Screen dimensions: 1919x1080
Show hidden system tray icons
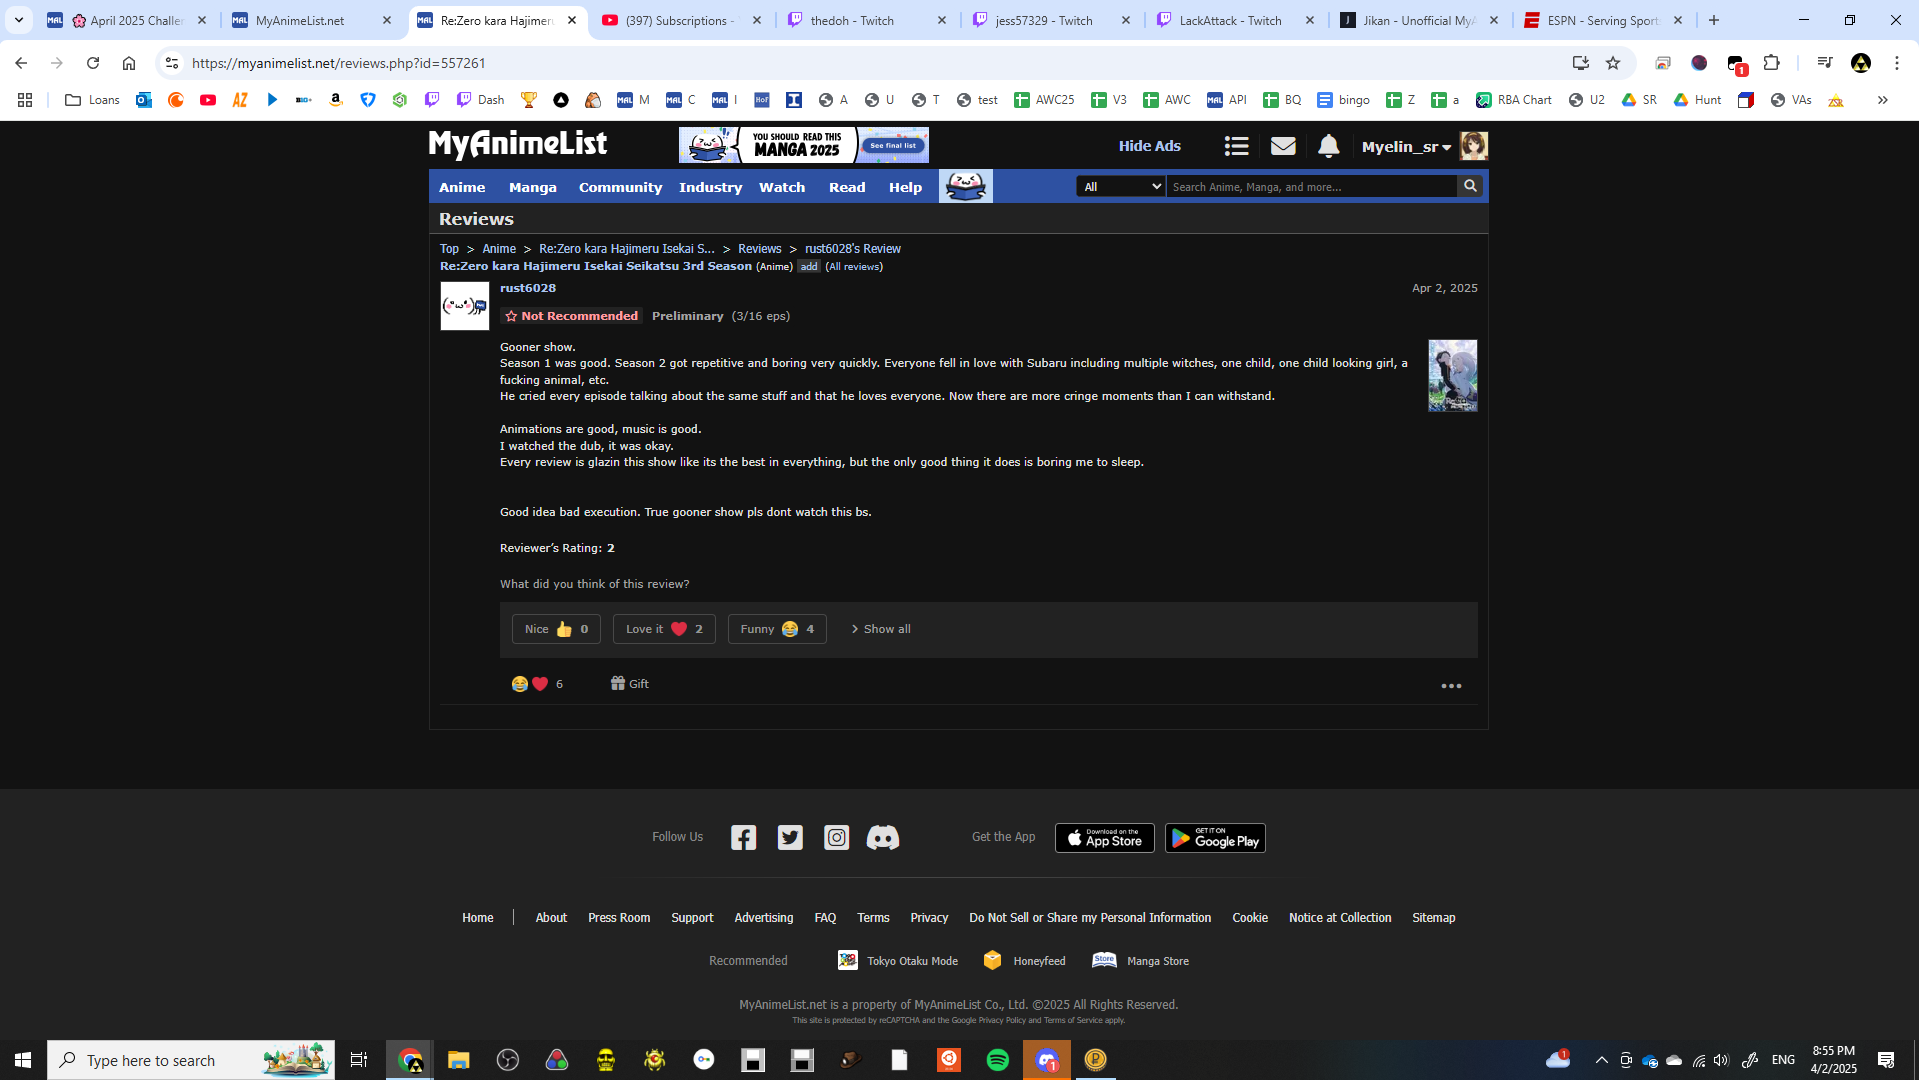coord(1601,1060)
